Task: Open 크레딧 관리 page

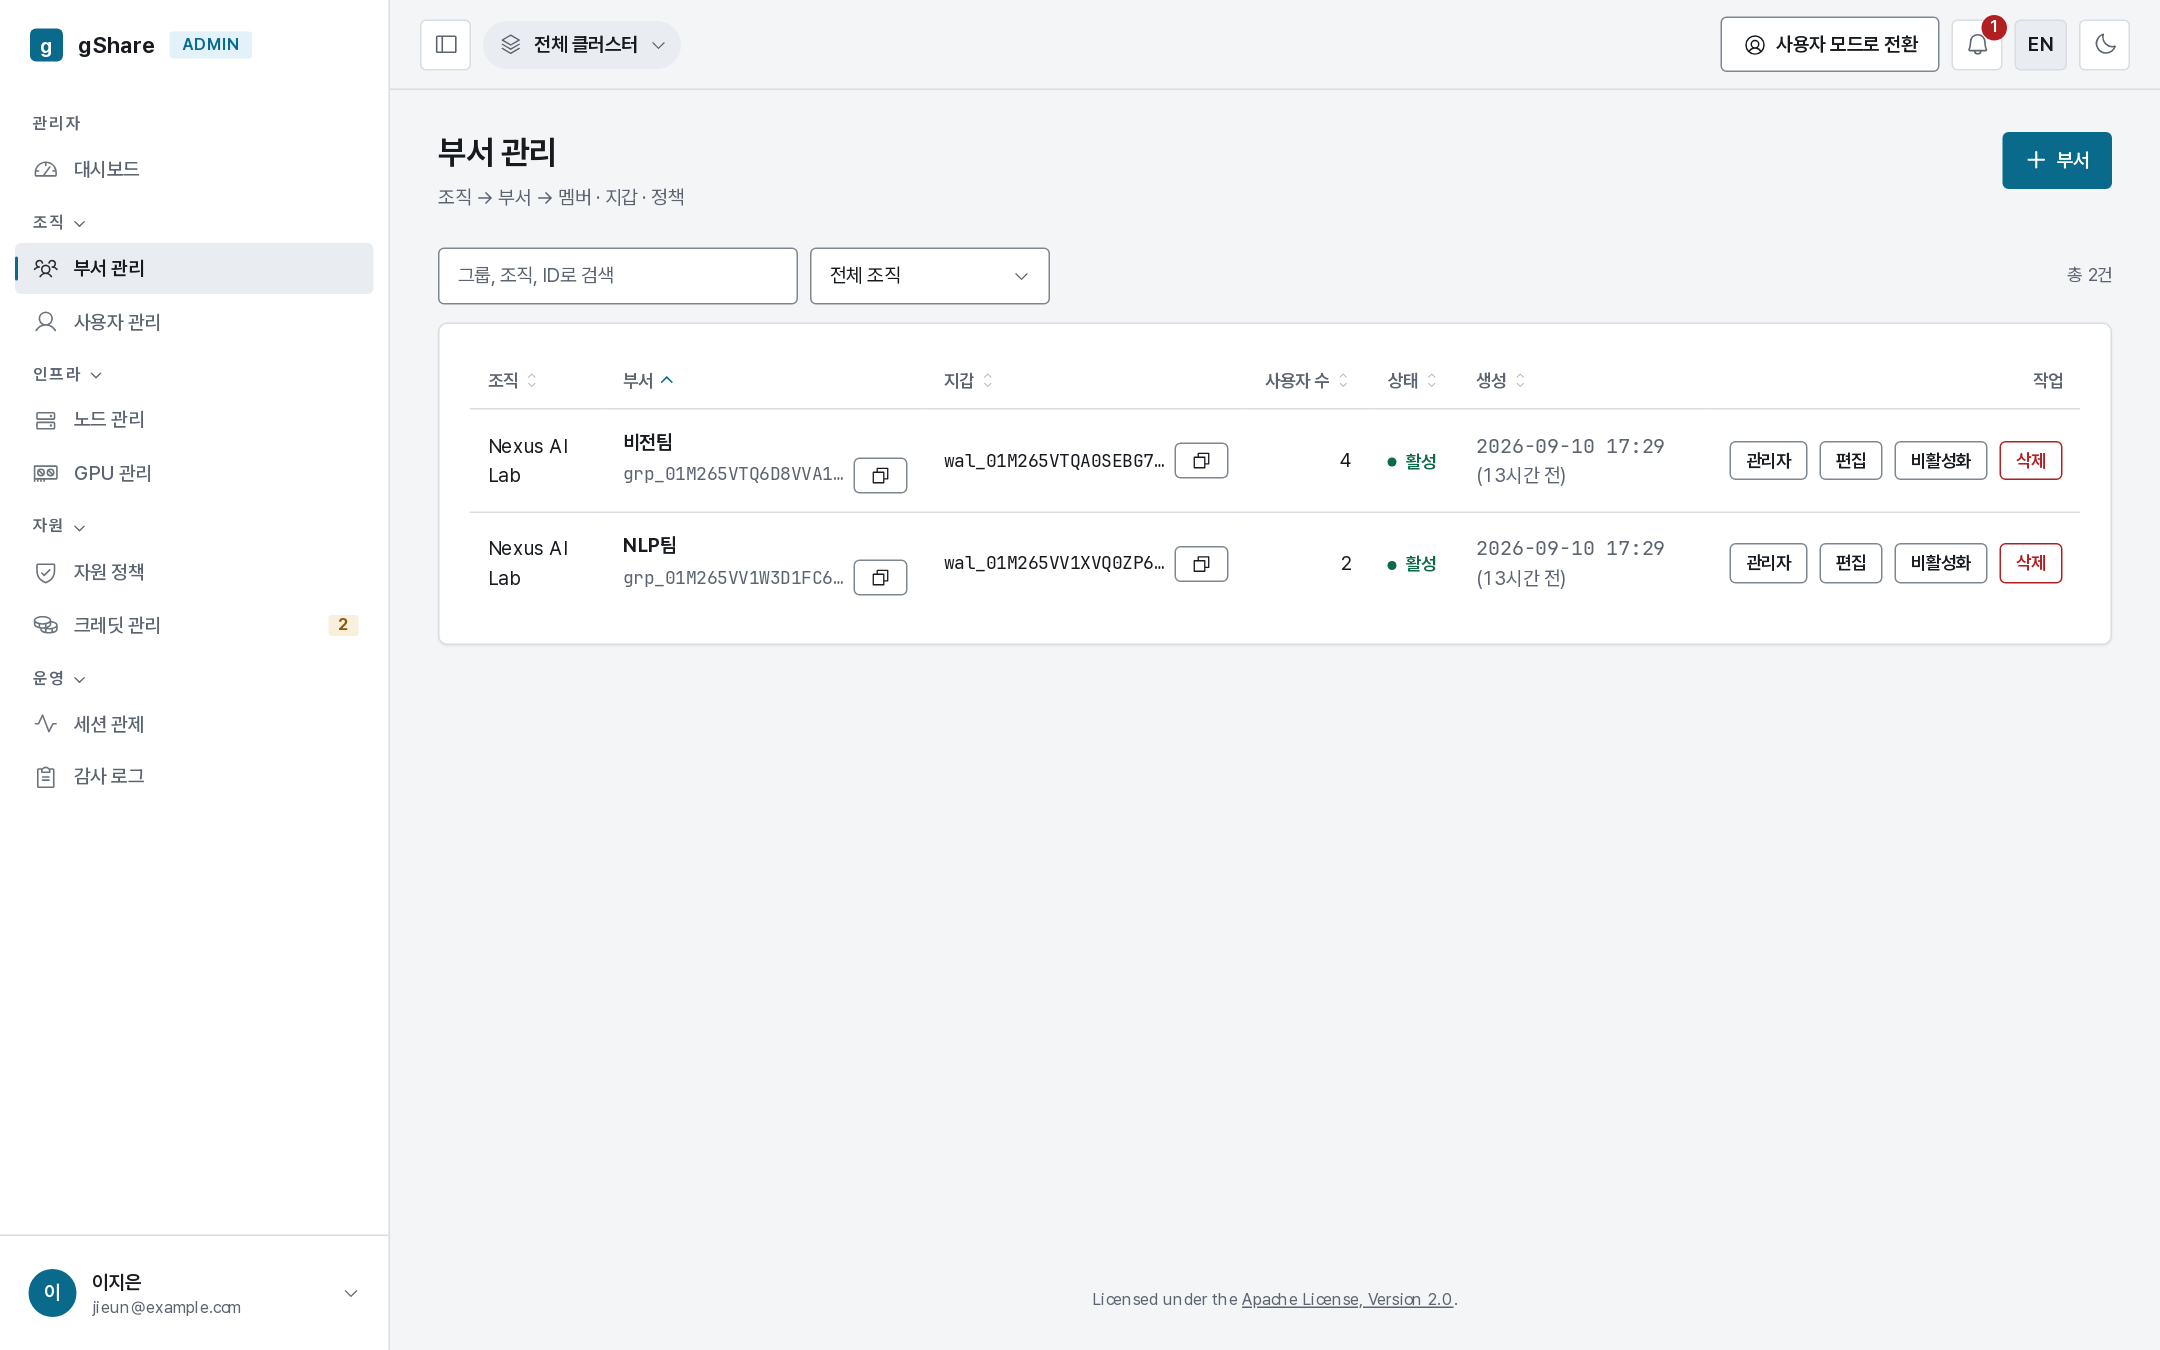Action: (x=194, y=625)
